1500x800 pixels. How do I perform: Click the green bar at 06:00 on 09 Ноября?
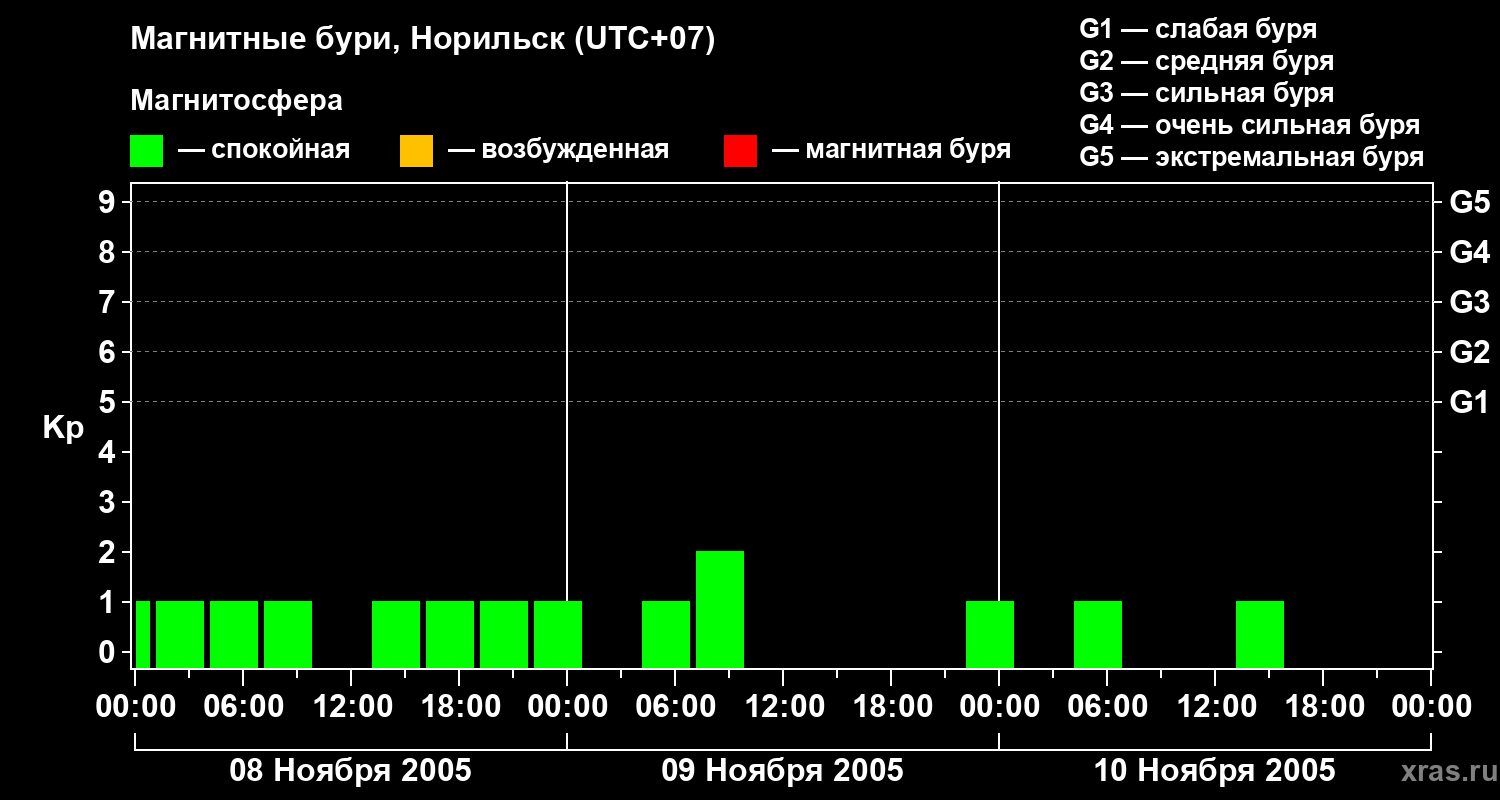click(x=666, y=634)
